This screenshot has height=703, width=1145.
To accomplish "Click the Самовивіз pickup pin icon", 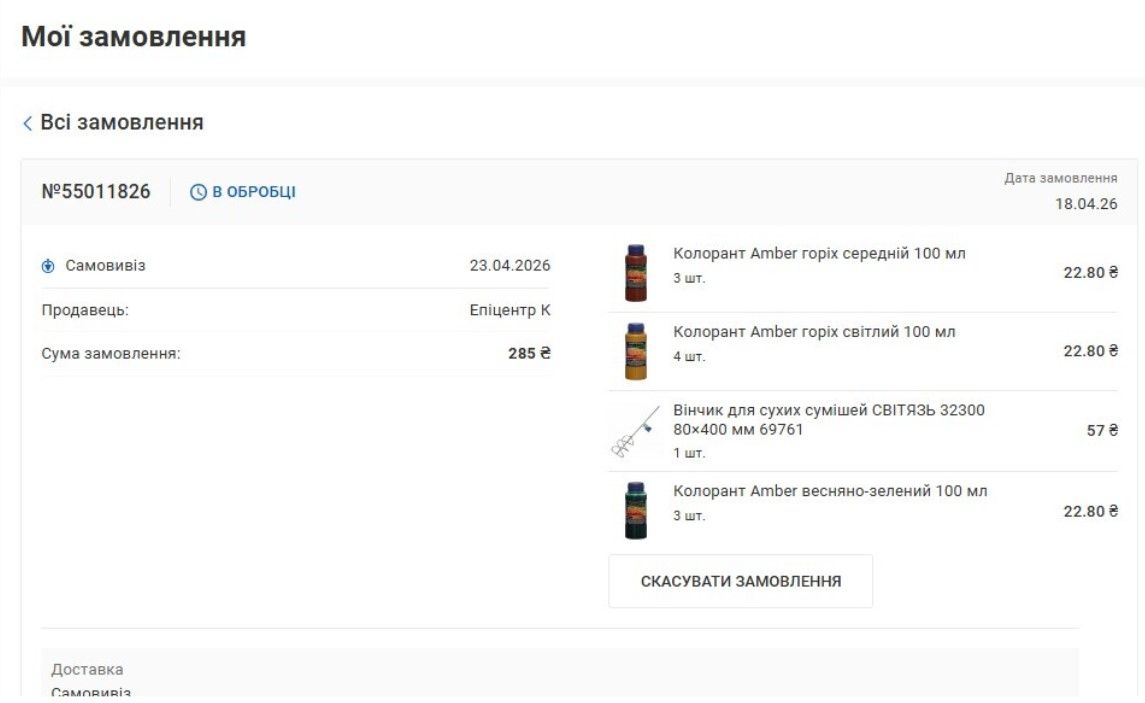I will pyautogui.click(x=48, y=266).
